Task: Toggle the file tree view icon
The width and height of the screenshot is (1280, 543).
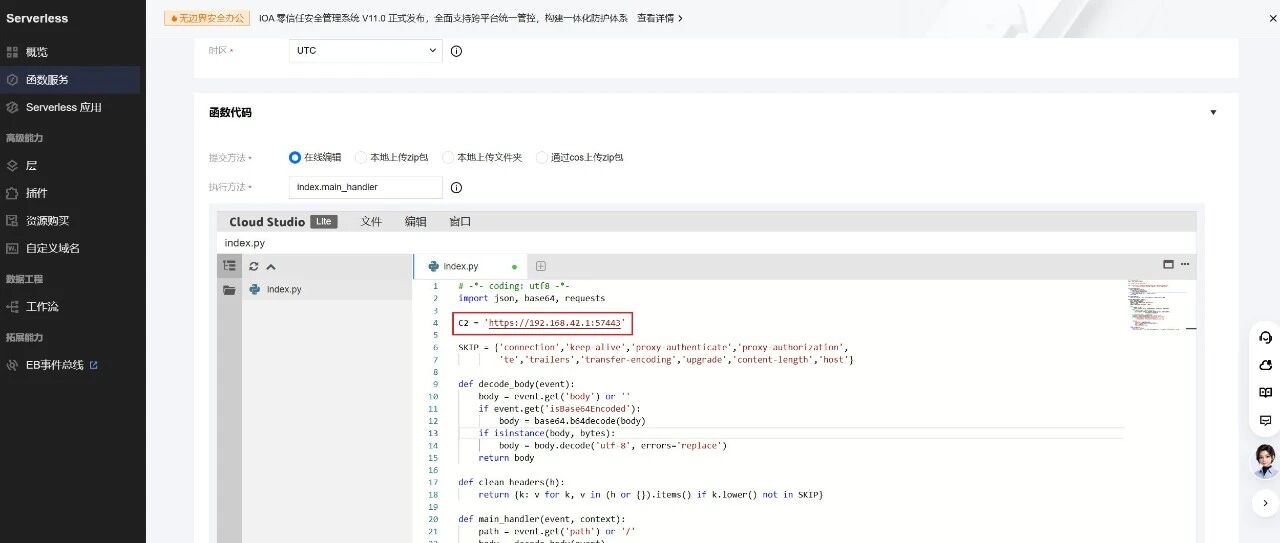Action: [x=230, y=266]
